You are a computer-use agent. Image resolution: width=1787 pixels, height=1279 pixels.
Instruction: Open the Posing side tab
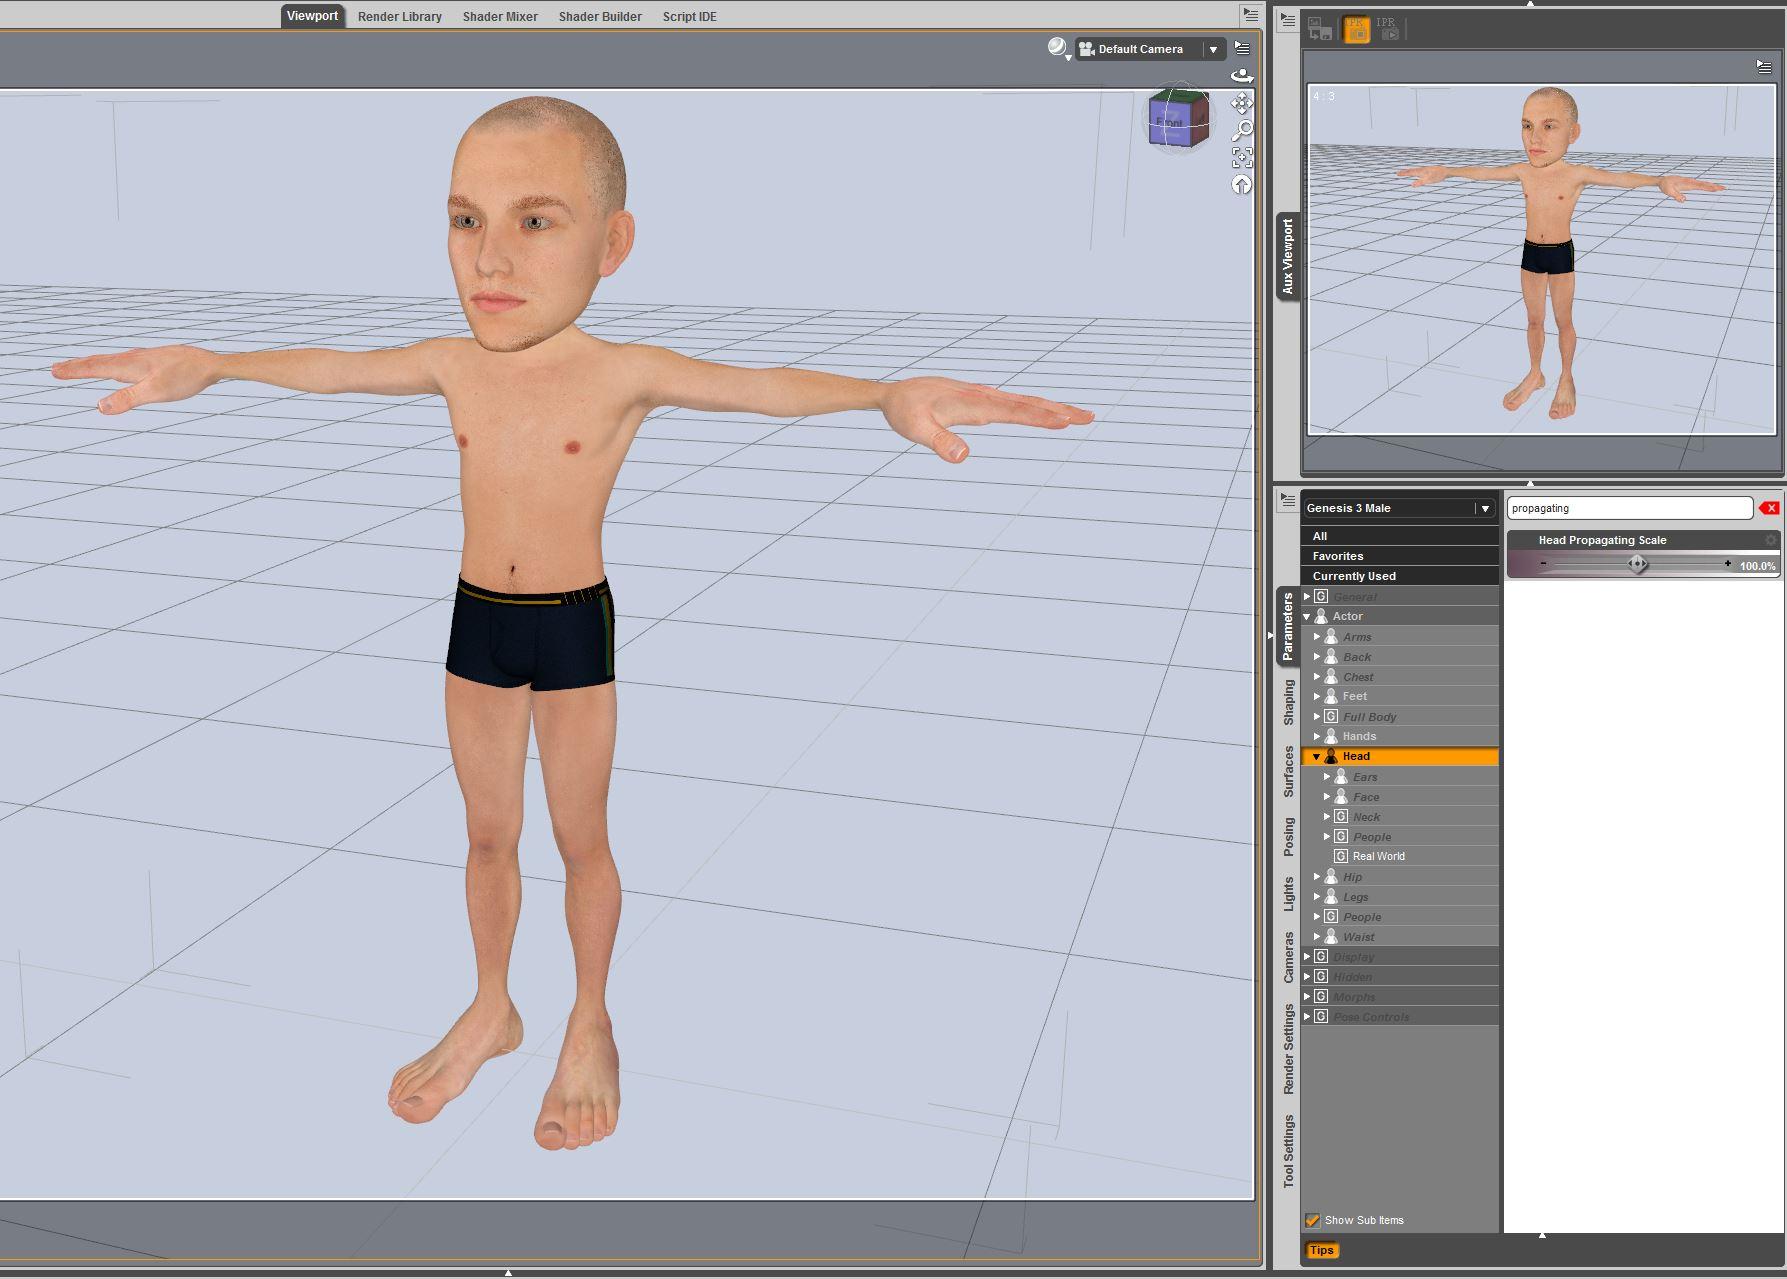1288,837
